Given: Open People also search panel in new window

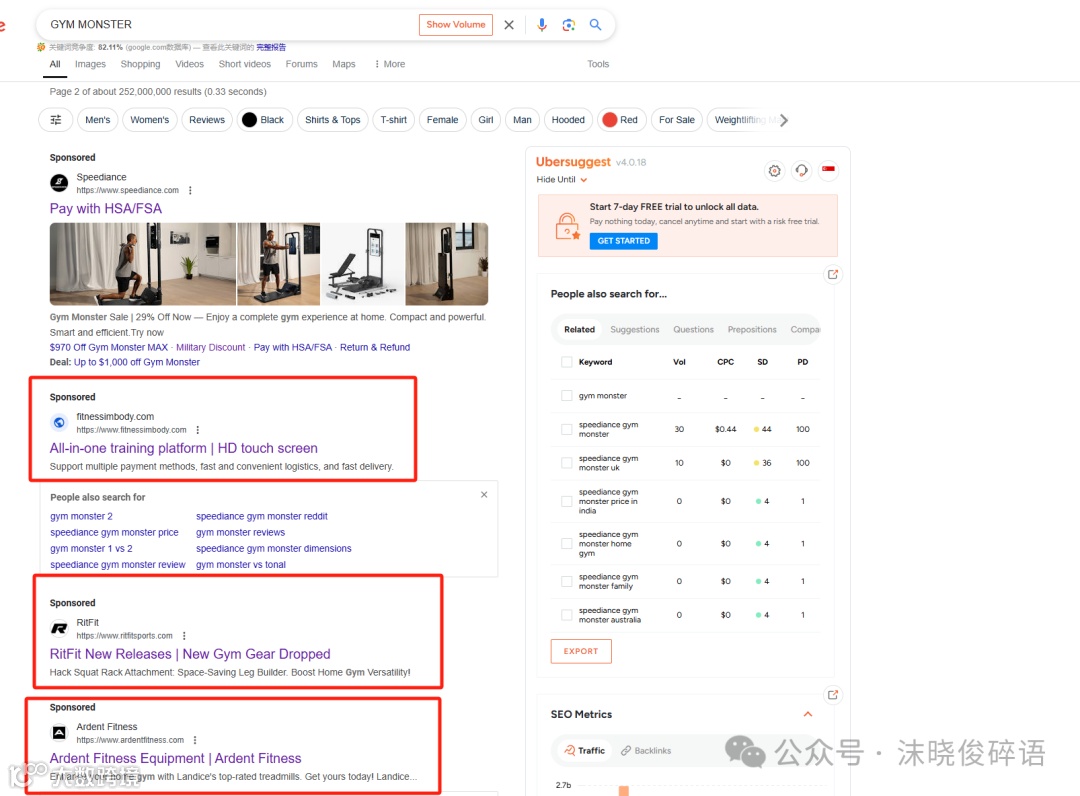Looking at the screenshot, I should tap(833, 275).
